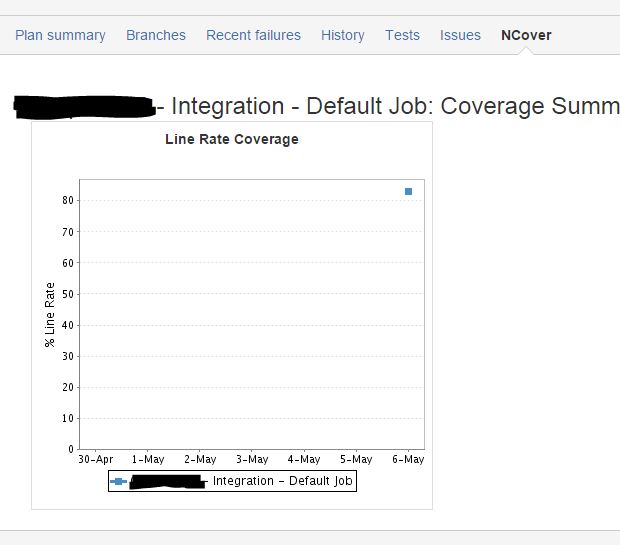Click the blue data point on 6-May
The image size is (620, 545).
click(x=408, y=191)
